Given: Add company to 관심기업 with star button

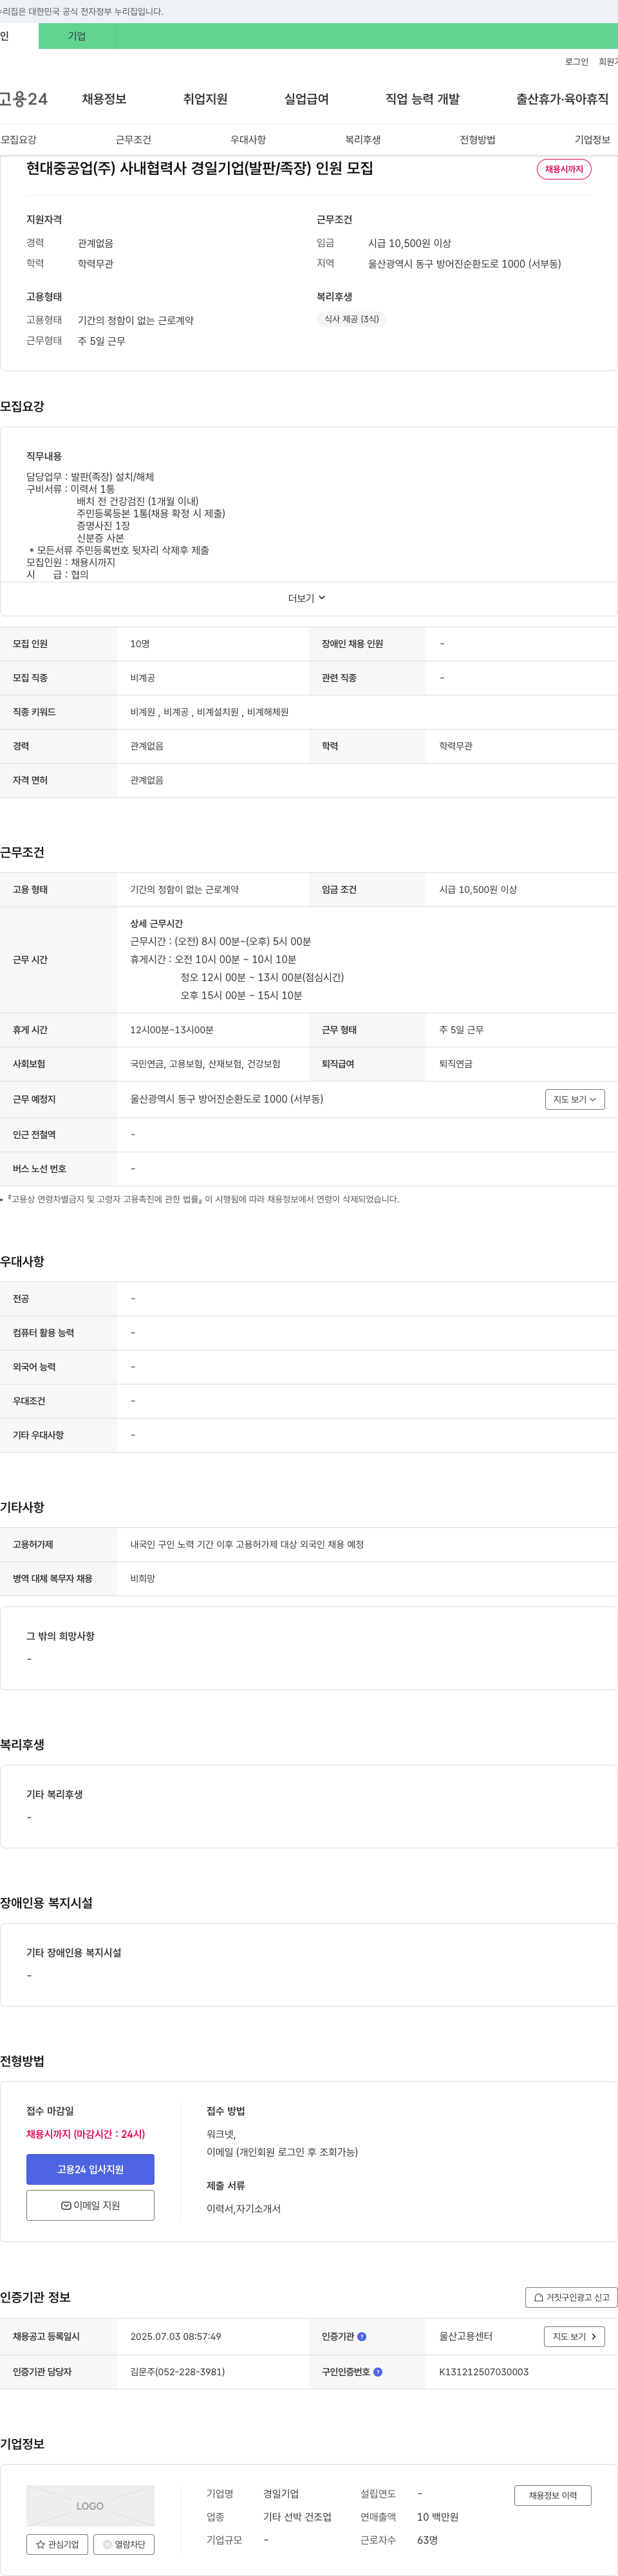Looking at the screenshot, I should 57,2544.
